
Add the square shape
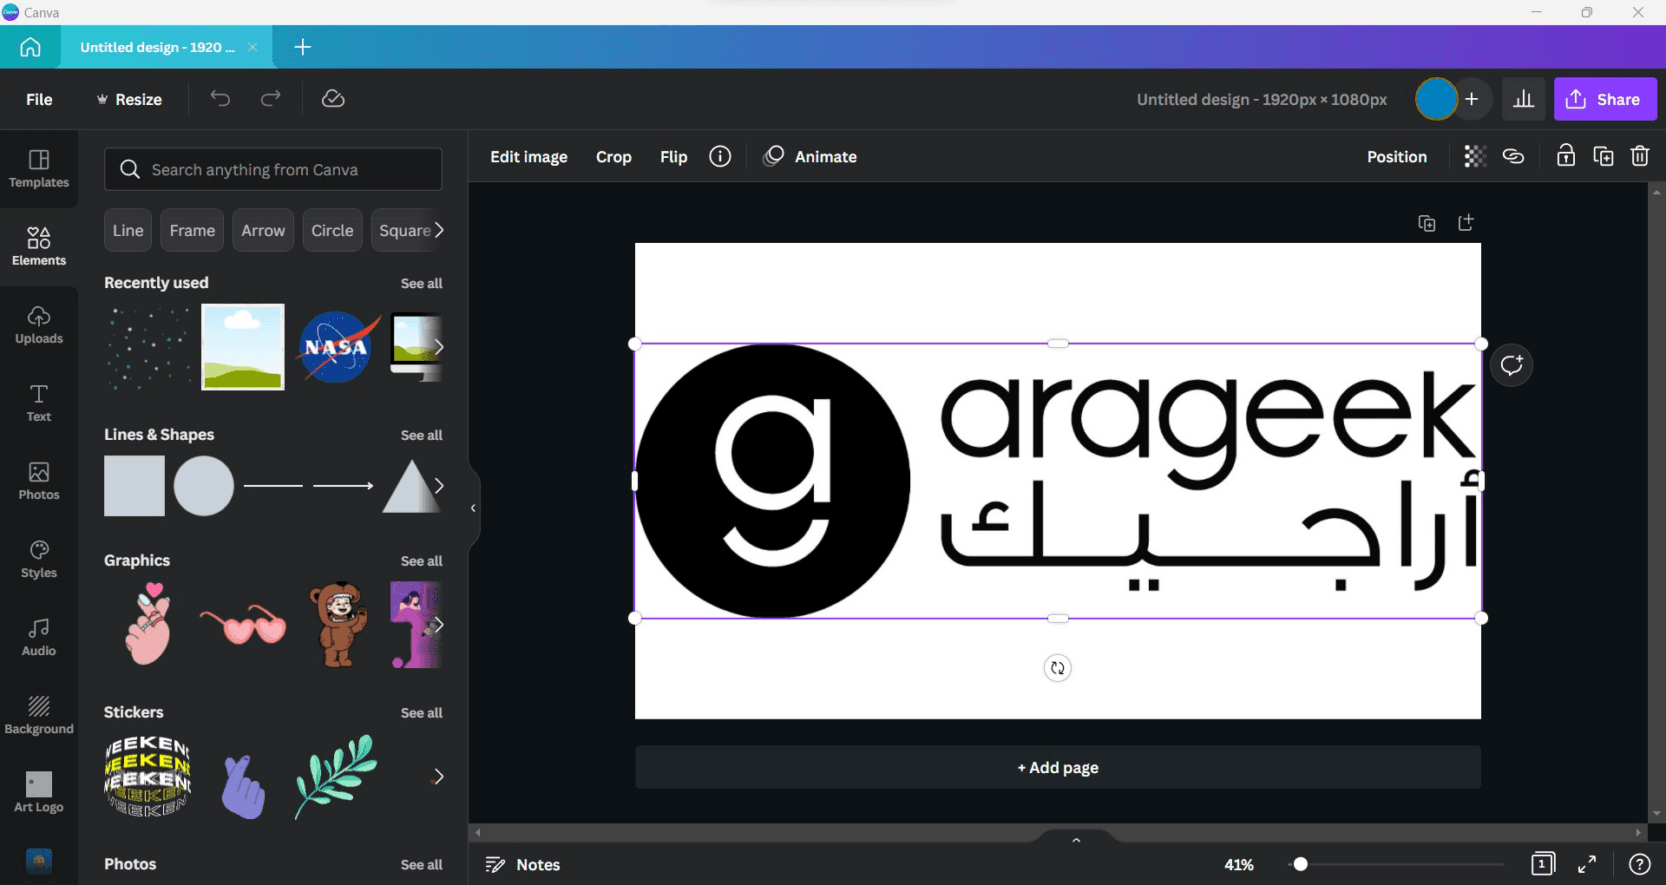[x=134, y=486]
